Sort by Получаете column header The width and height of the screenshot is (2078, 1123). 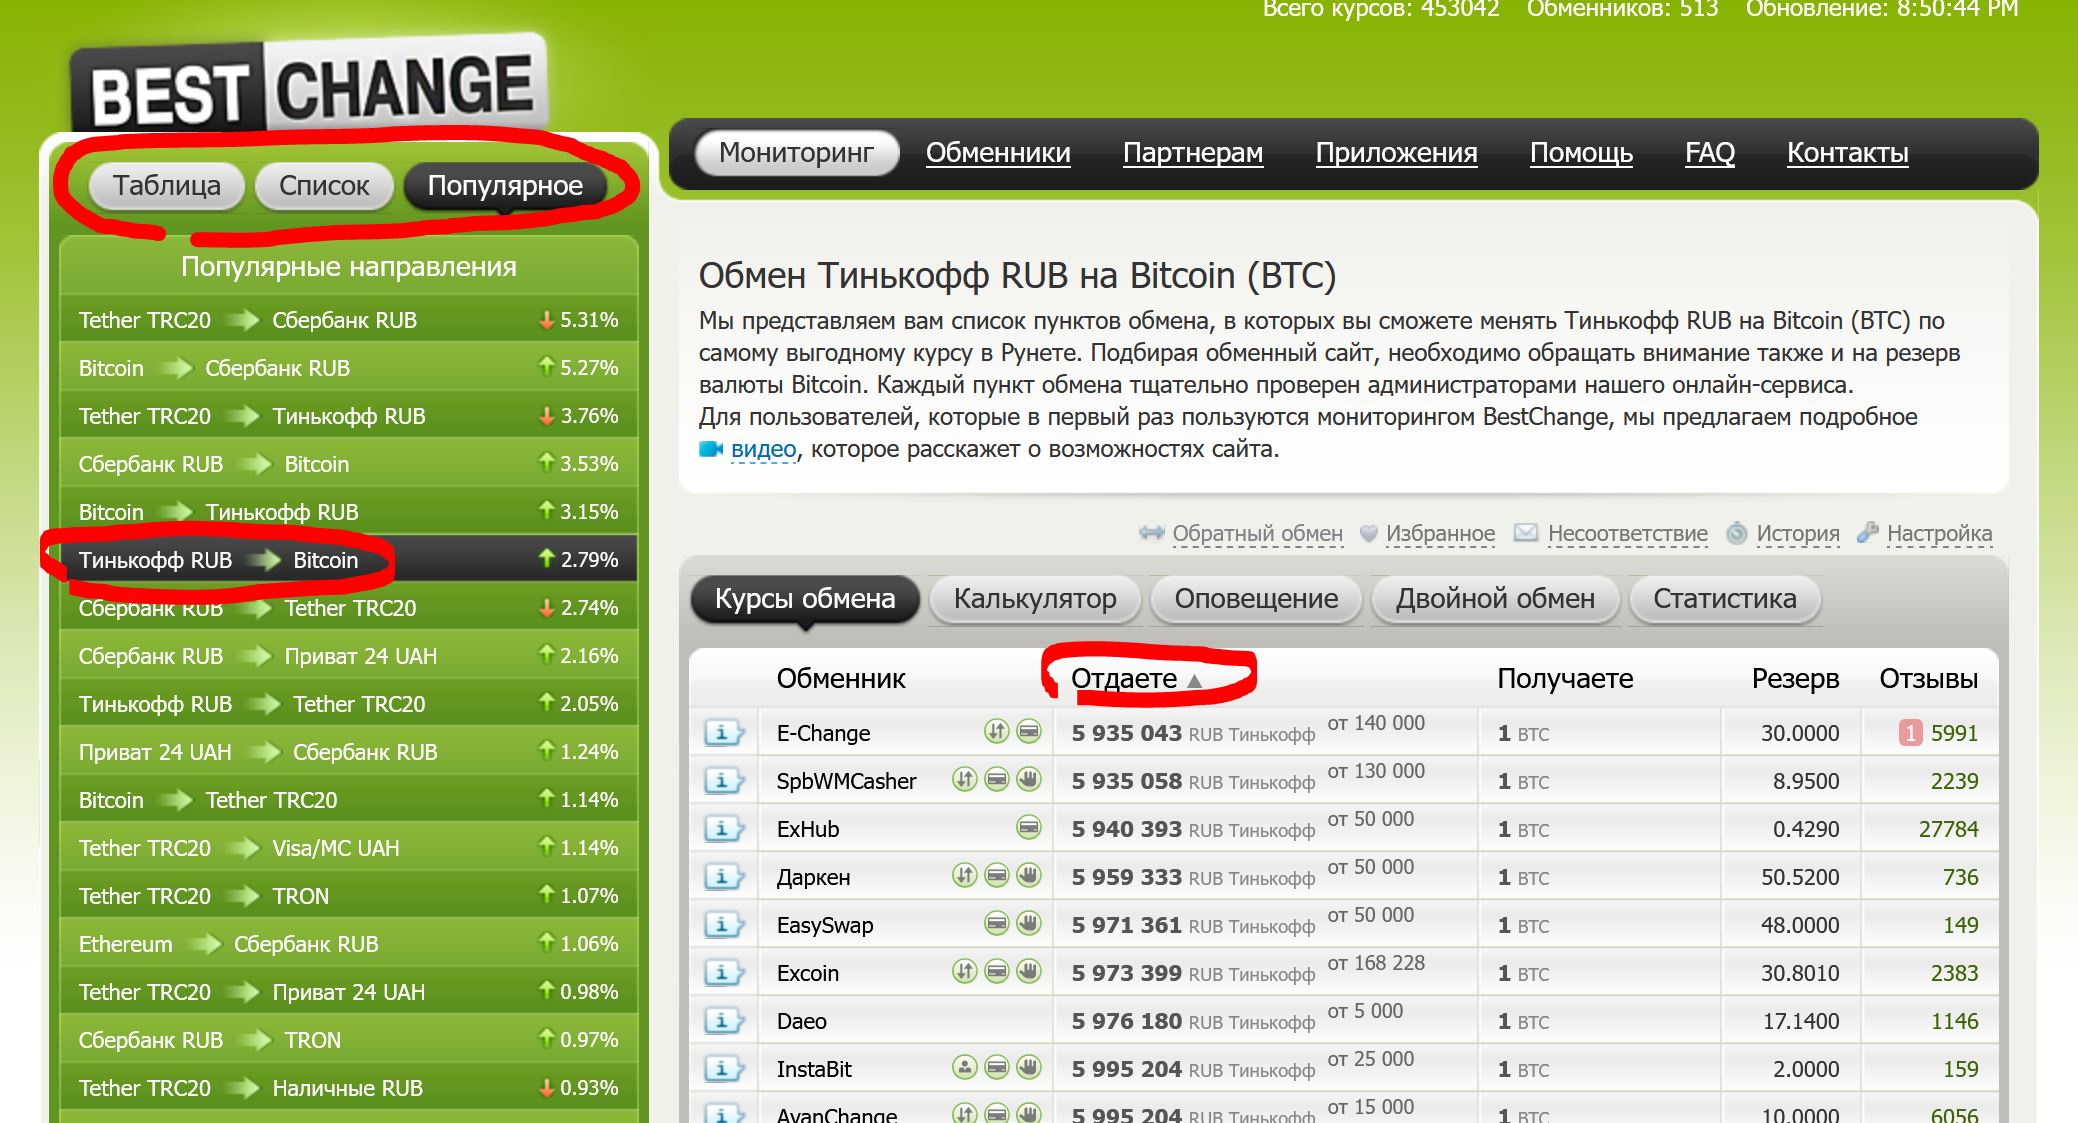pyautogui.click(x=1565, y=679)
